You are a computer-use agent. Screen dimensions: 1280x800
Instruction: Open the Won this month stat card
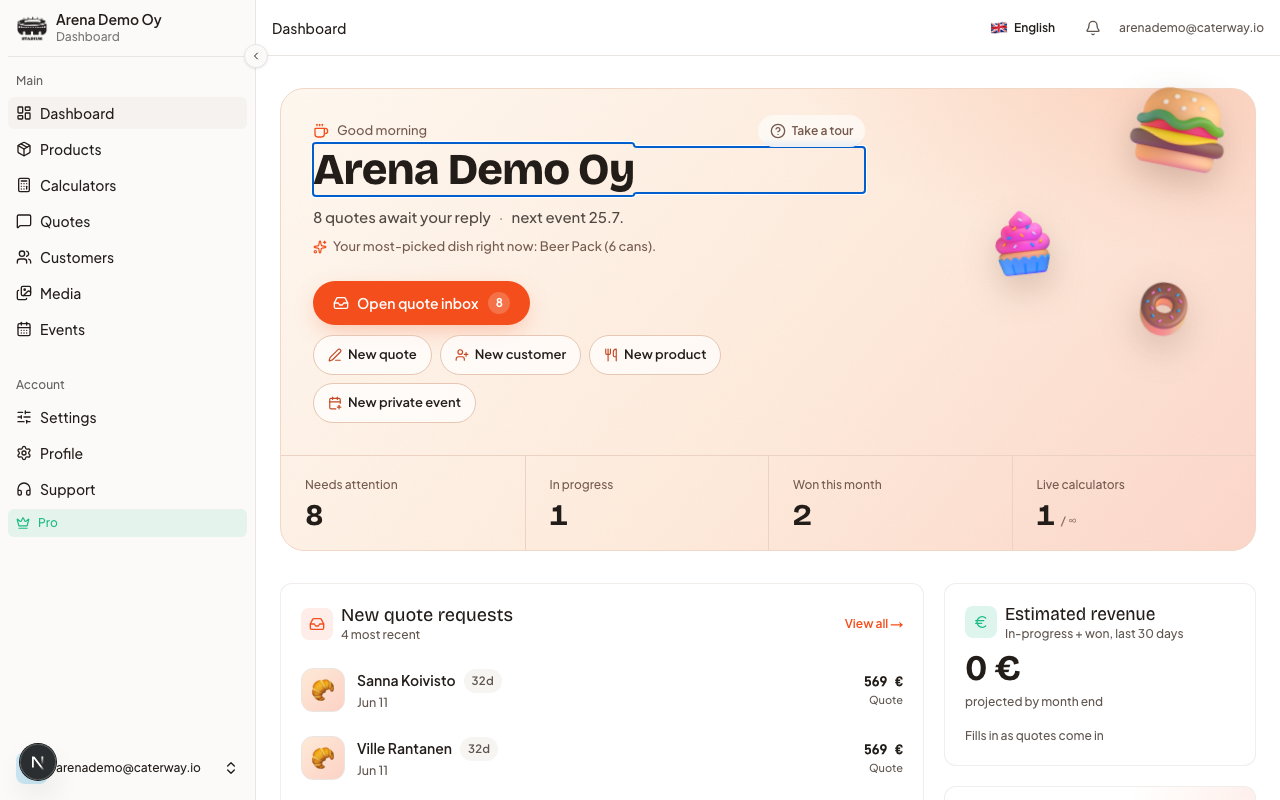pos(891,503)
